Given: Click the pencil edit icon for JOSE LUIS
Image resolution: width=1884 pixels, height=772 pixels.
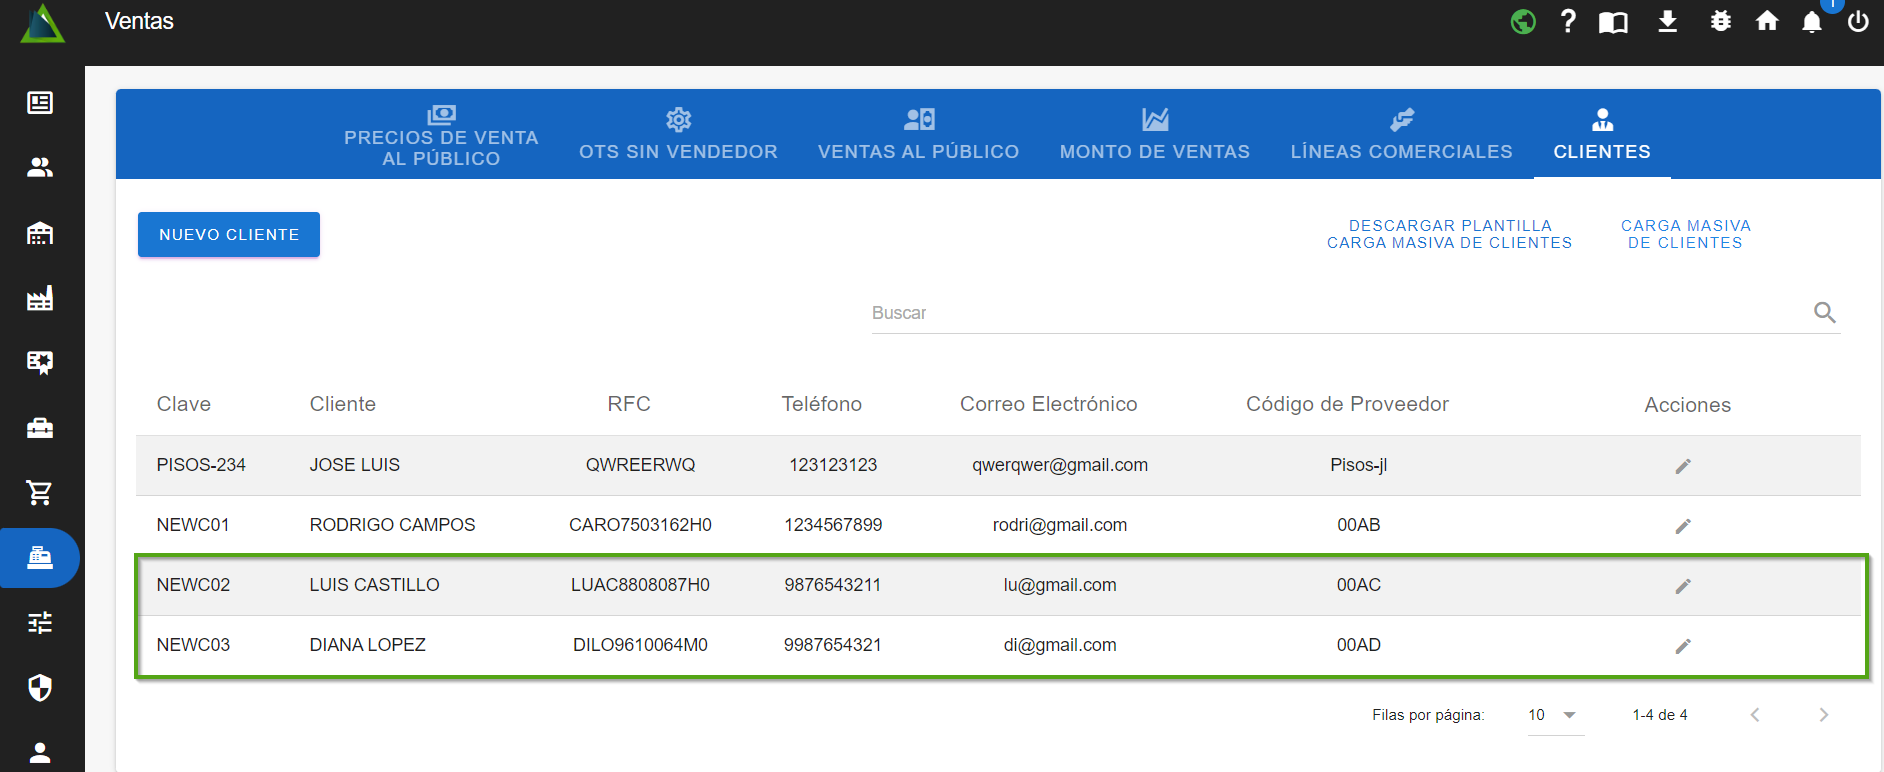Looking at the screenshot, I should (1683, 466).
